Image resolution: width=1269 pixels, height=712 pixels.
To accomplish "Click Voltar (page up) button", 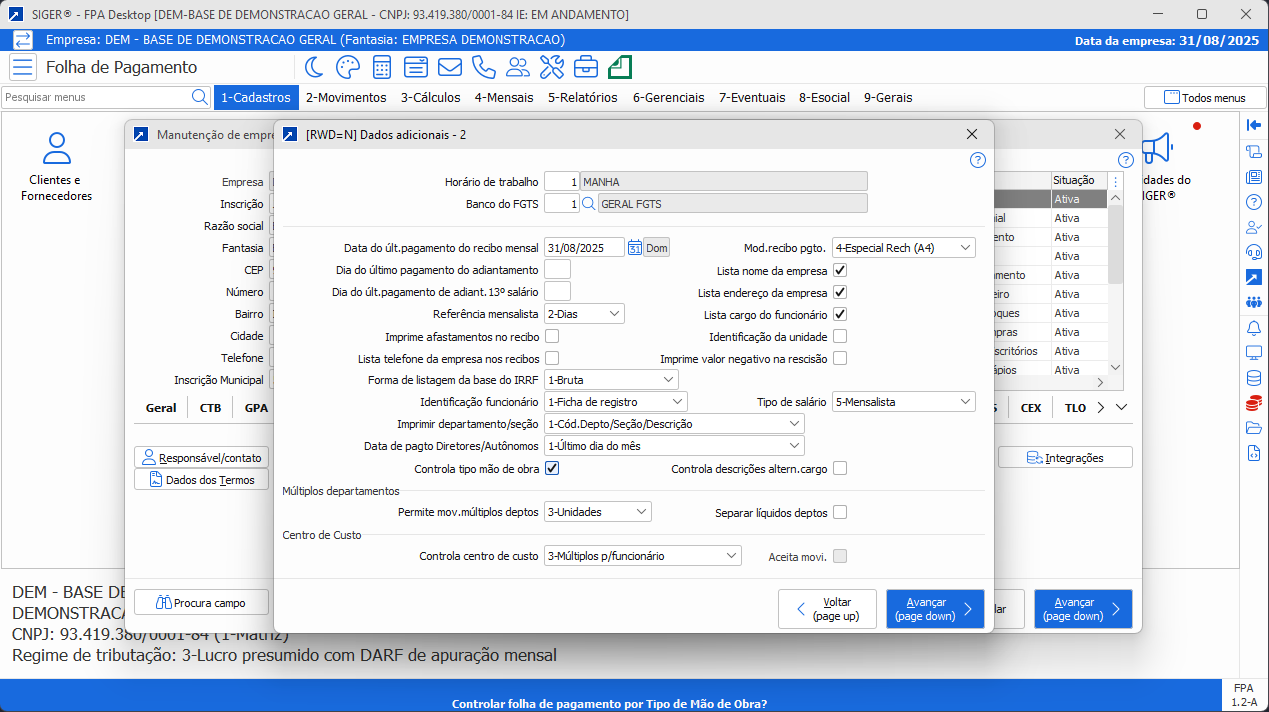I will click(x=827, y=609).
